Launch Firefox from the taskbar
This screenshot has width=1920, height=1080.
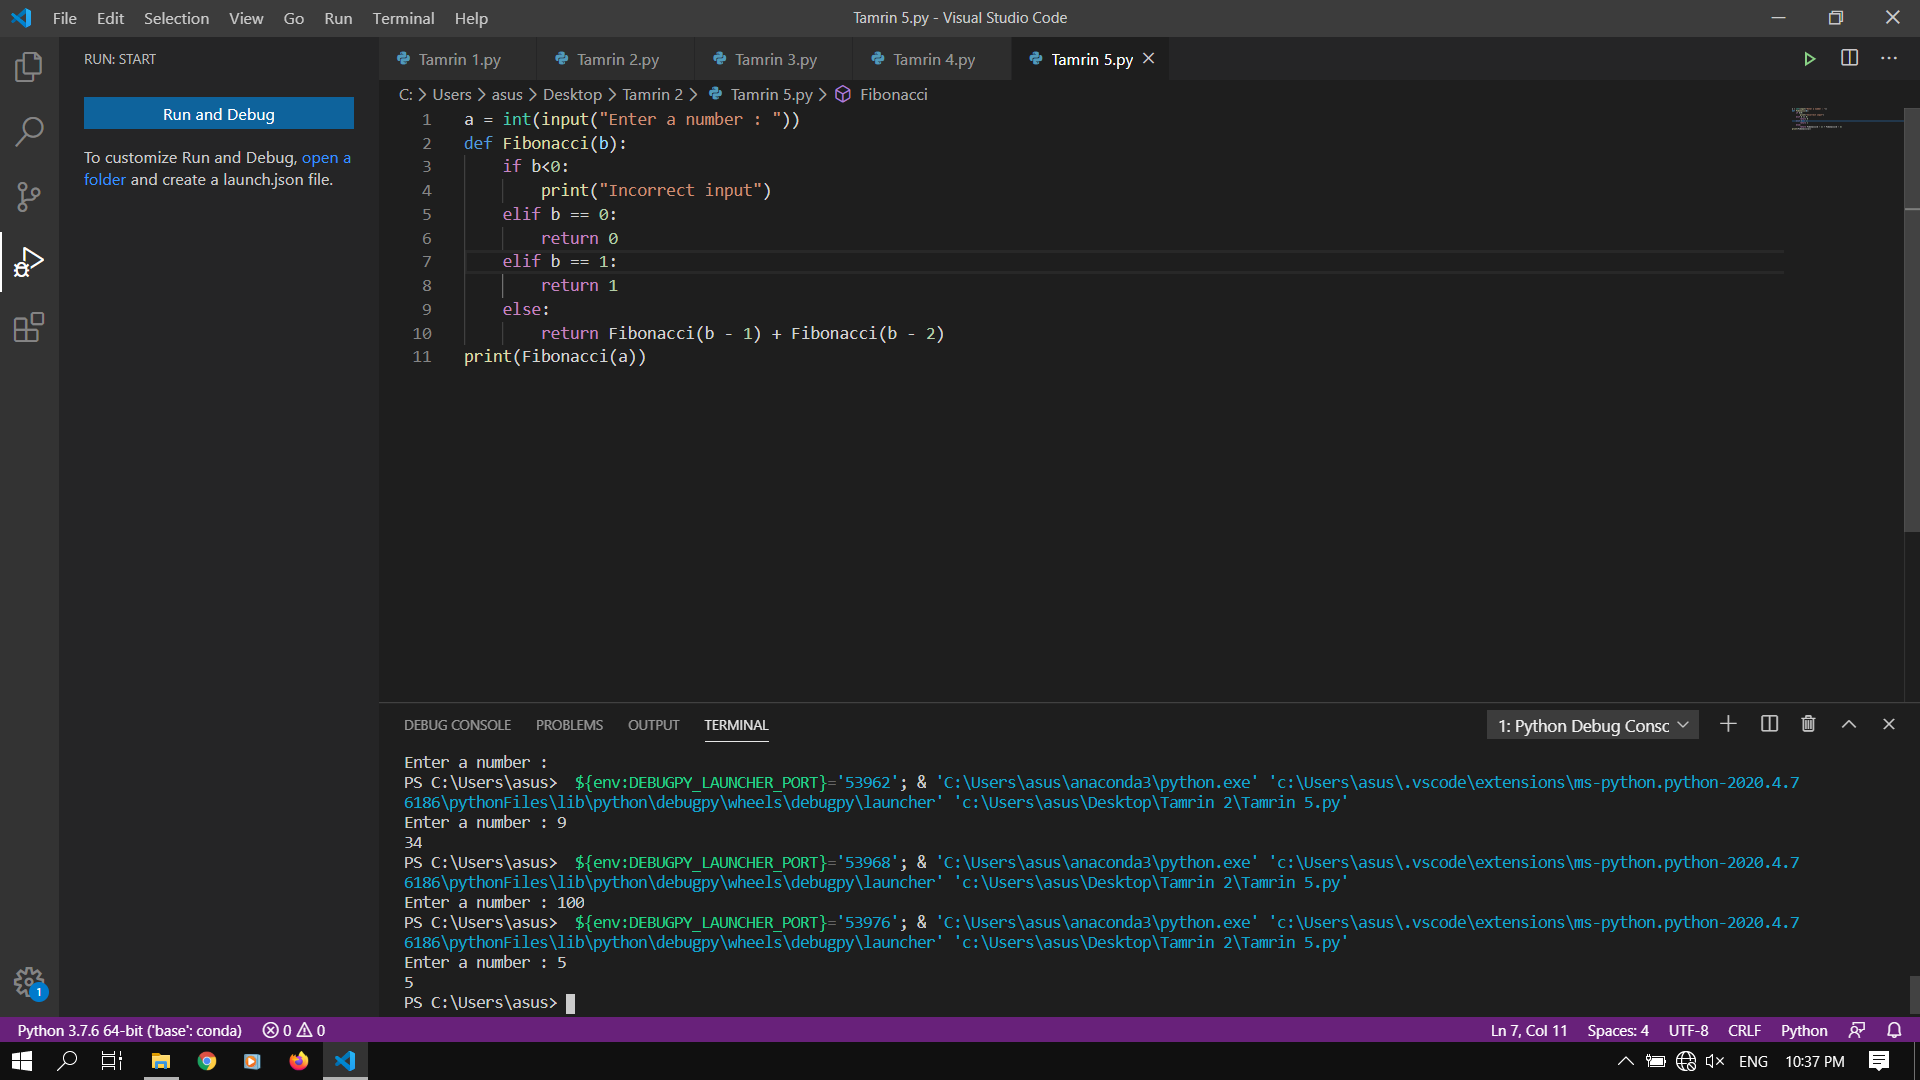coord(299,1061)
